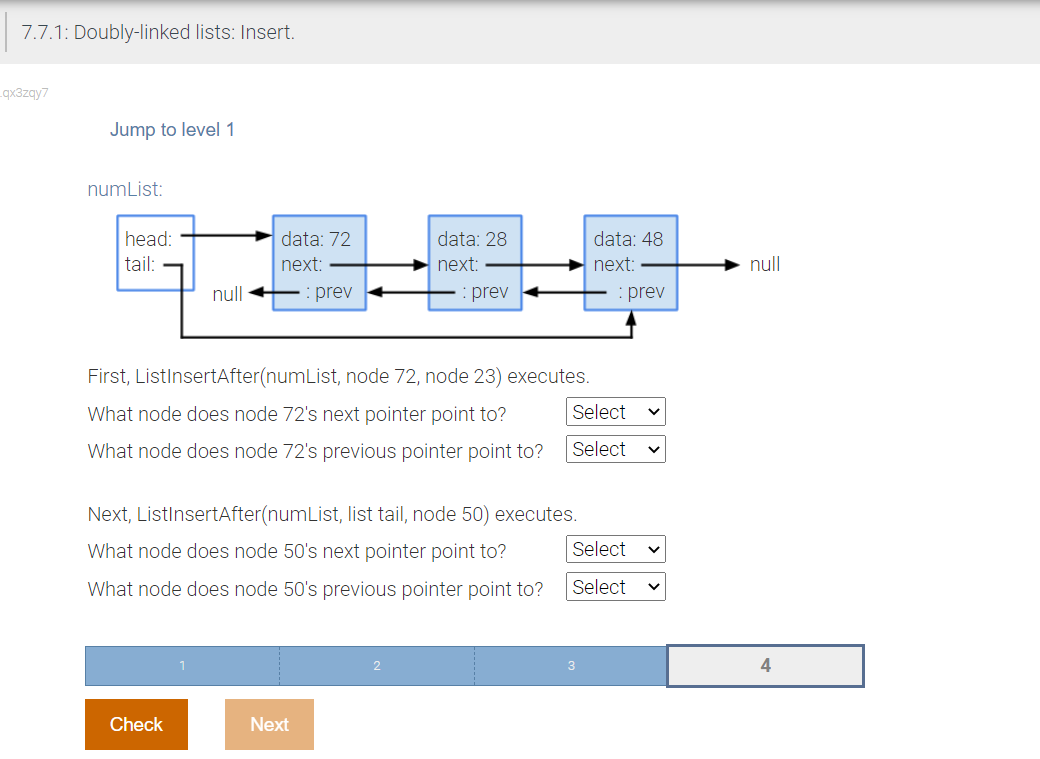The height and width of the screenshot is (759, 1040).
Task: Select the highlighted level 4 segment
Action: [765, 665]
